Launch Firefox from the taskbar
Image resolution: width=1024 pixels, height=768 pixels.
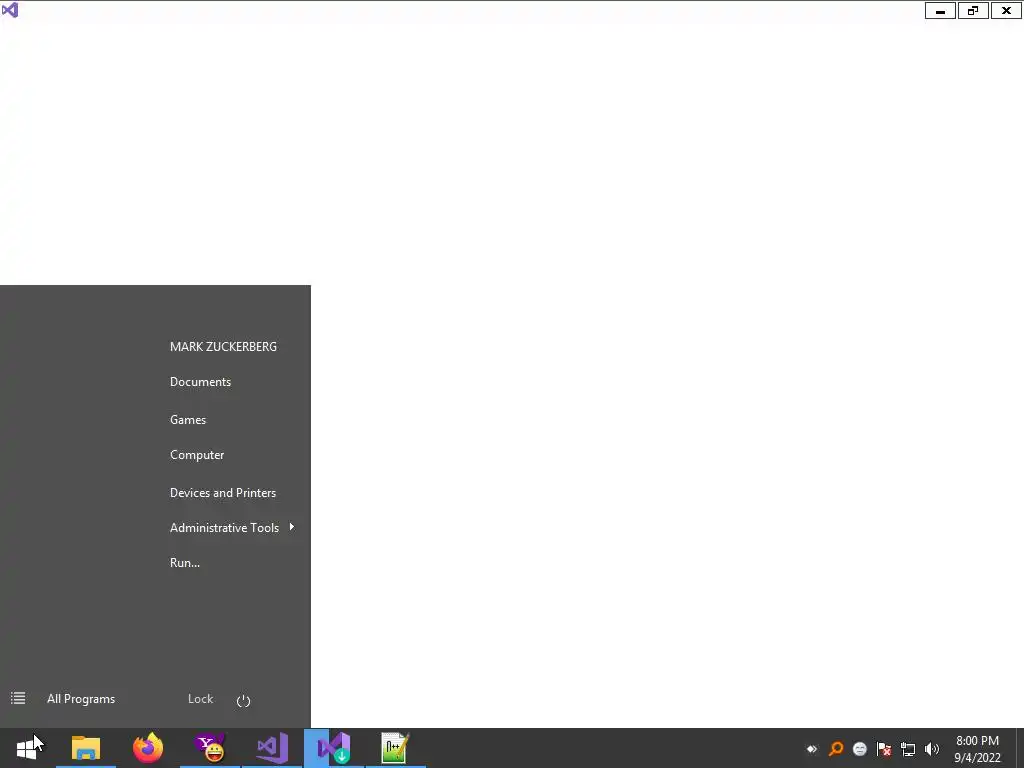click(148, 748)
